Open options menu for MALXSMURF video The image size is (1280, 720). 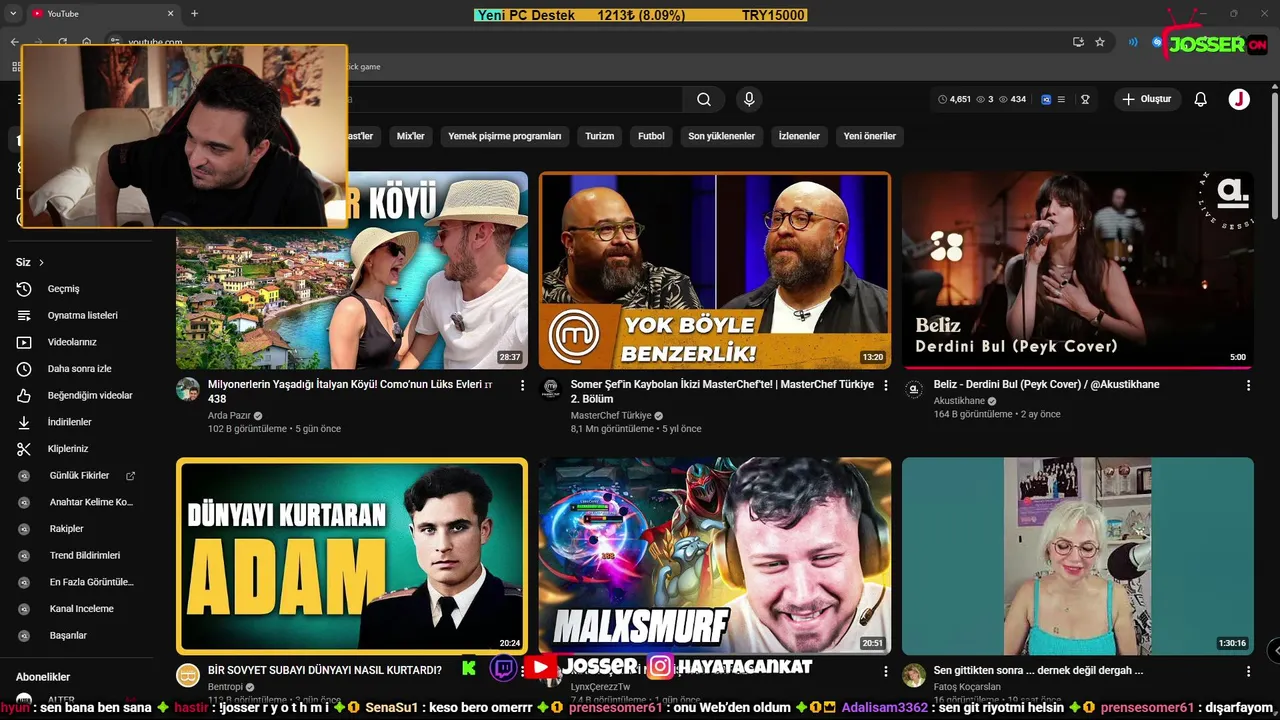pyautogui.click(x=885, y=671)
